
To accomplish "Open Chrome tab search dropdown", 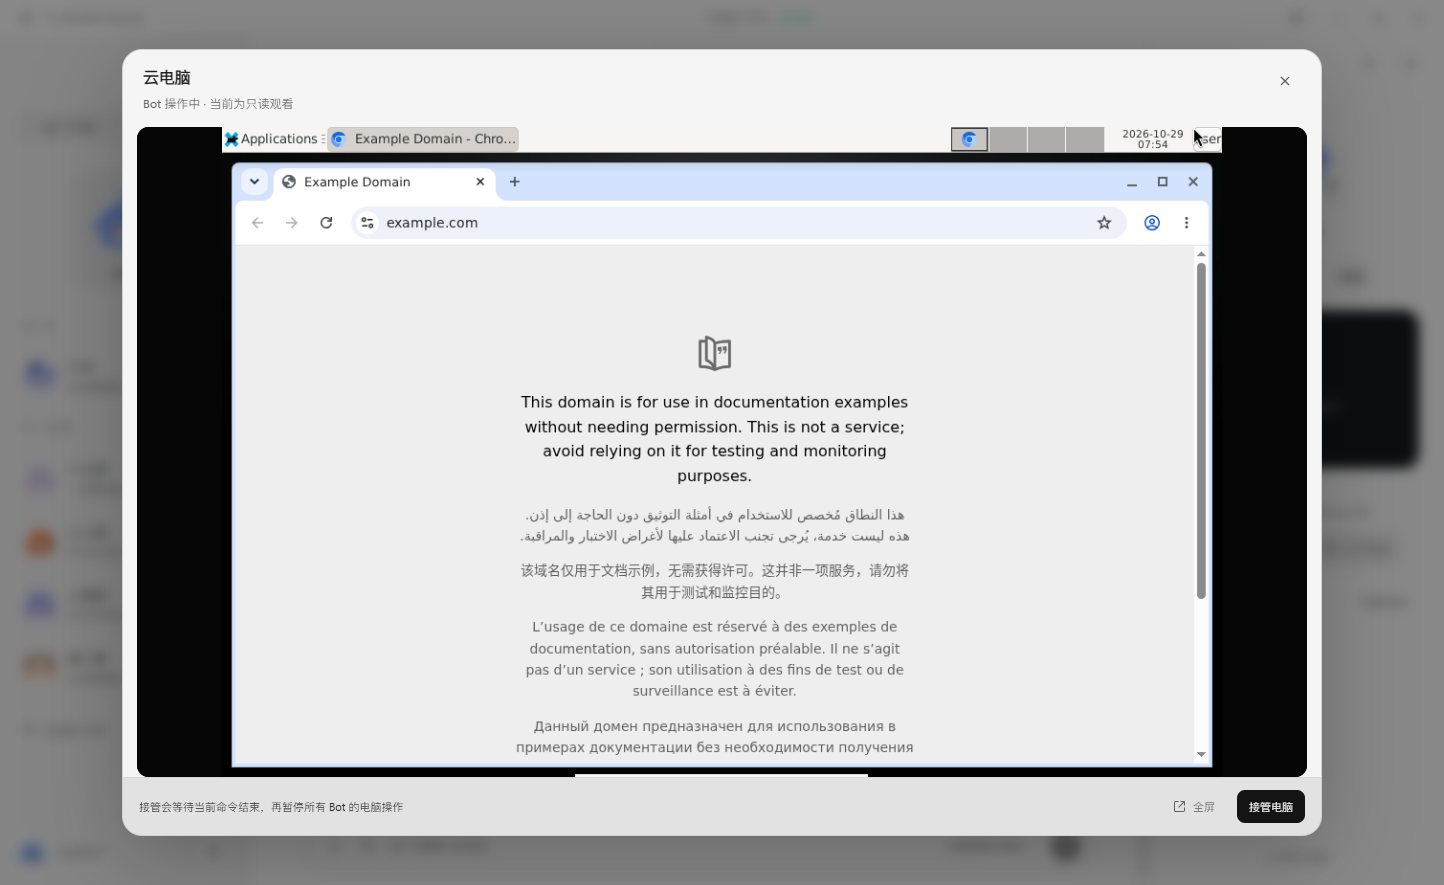I will click(x=254, y=182).
